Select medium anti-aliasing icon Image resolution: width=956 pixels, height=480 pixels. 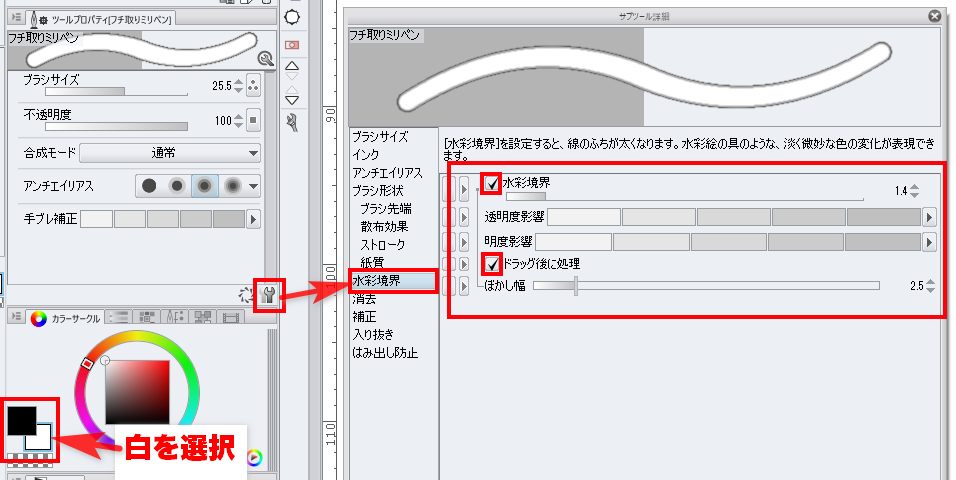(x=205, y=186)
